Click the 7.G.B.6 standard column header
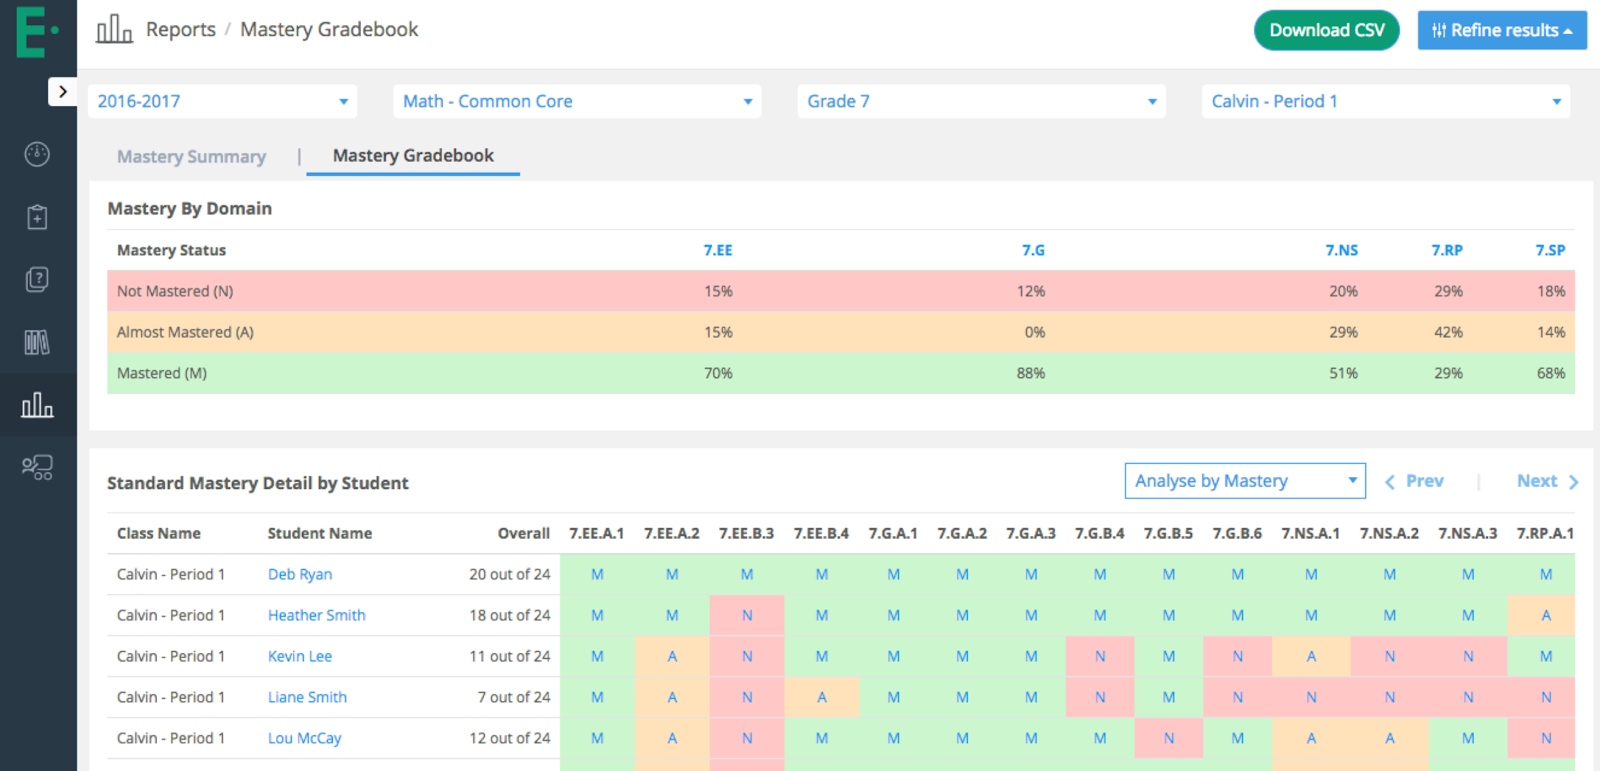This screenshot has height=771, width=1600. tap(1237, 533)
